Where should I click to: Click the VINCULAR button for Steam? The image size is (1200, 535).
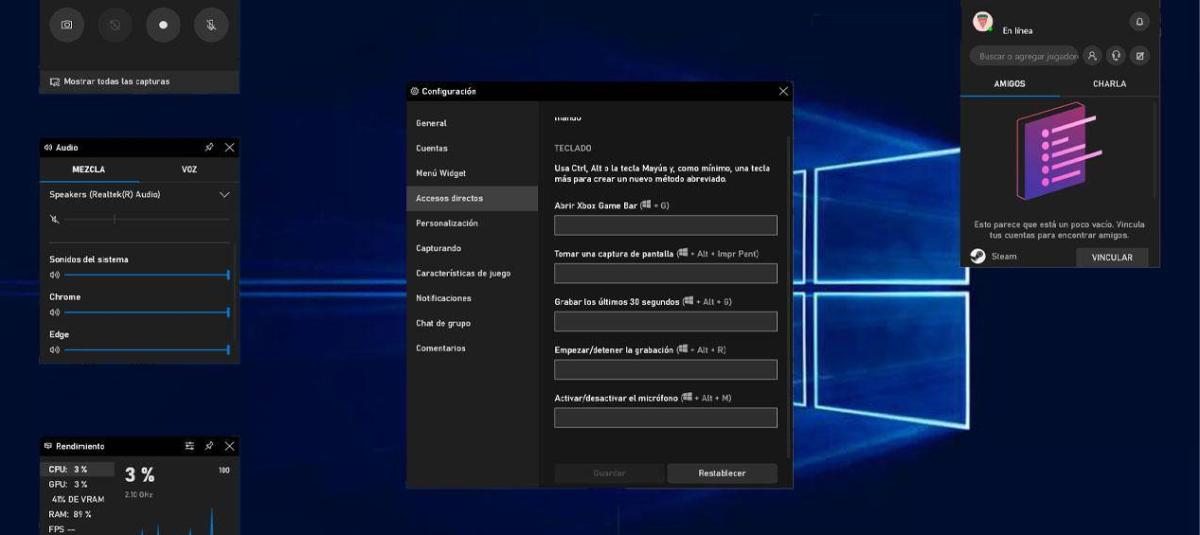[1112, 257]
